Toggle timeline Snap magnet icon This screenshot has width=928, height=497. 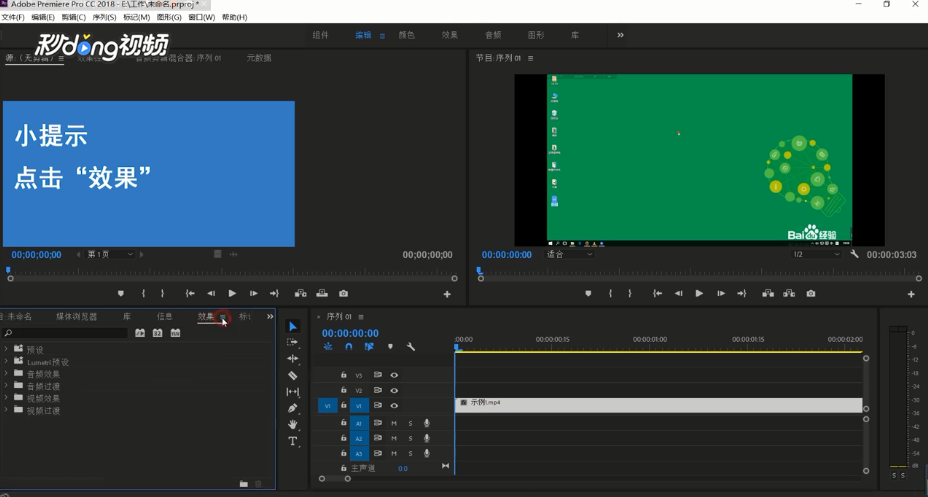(x=349, y=347)
